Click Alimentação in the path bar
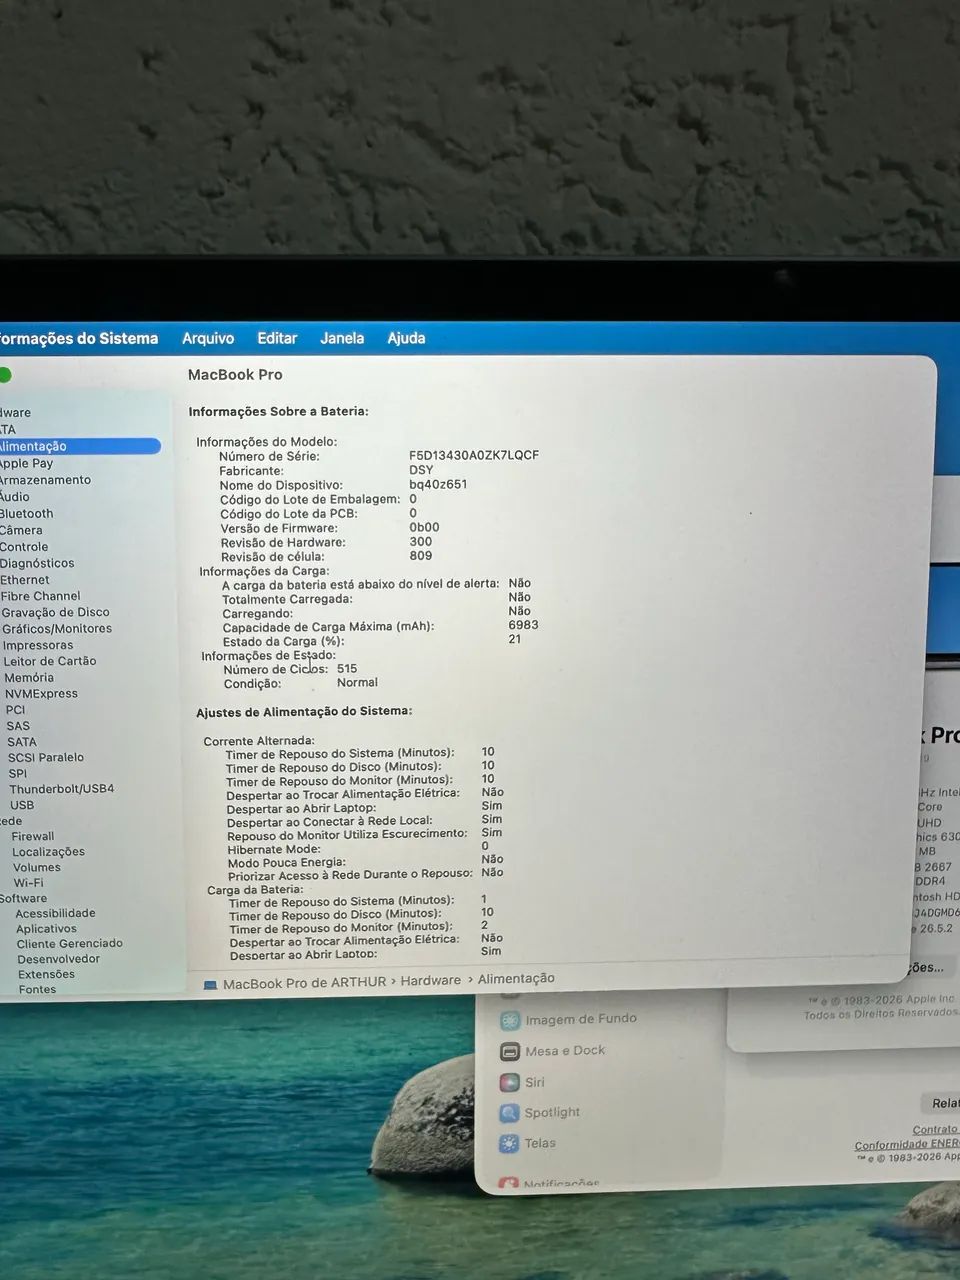This screenshot has width=960, height=1280. coord(516,979)
